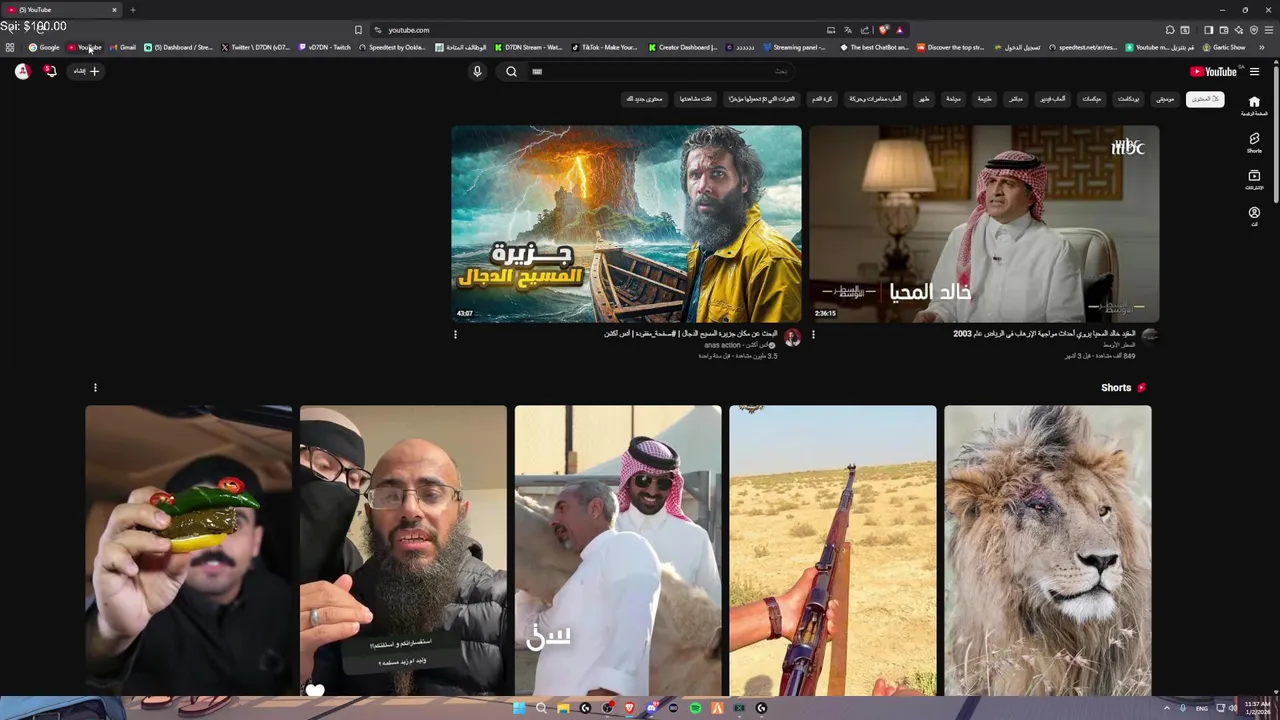Open the Windows Start menu
This screenshot has height=720, width=1280.
point(519,708)
